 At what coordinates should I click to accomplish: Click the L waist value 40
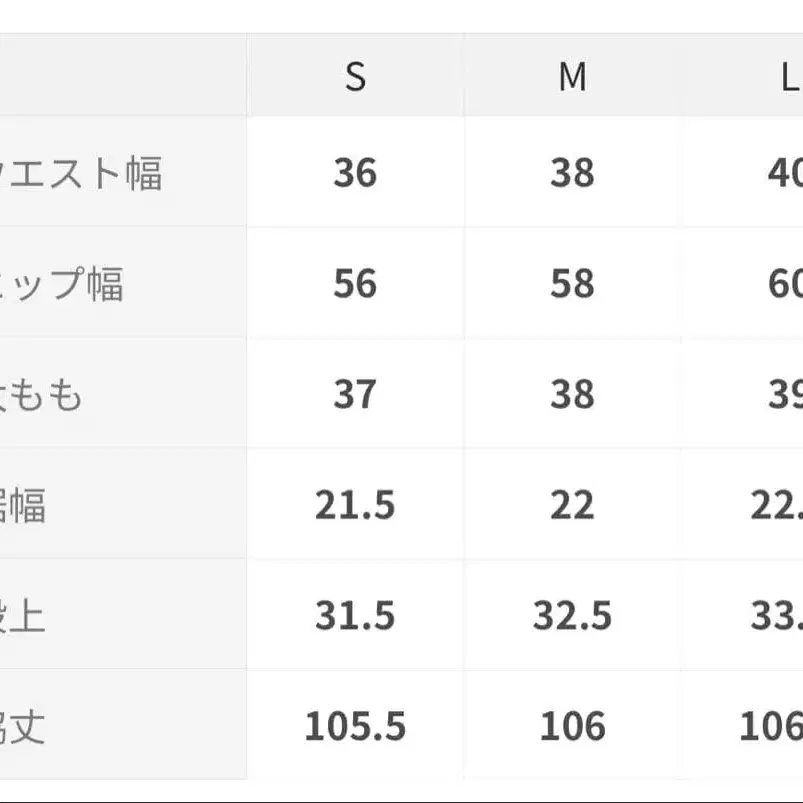click(x=785, y=174)
